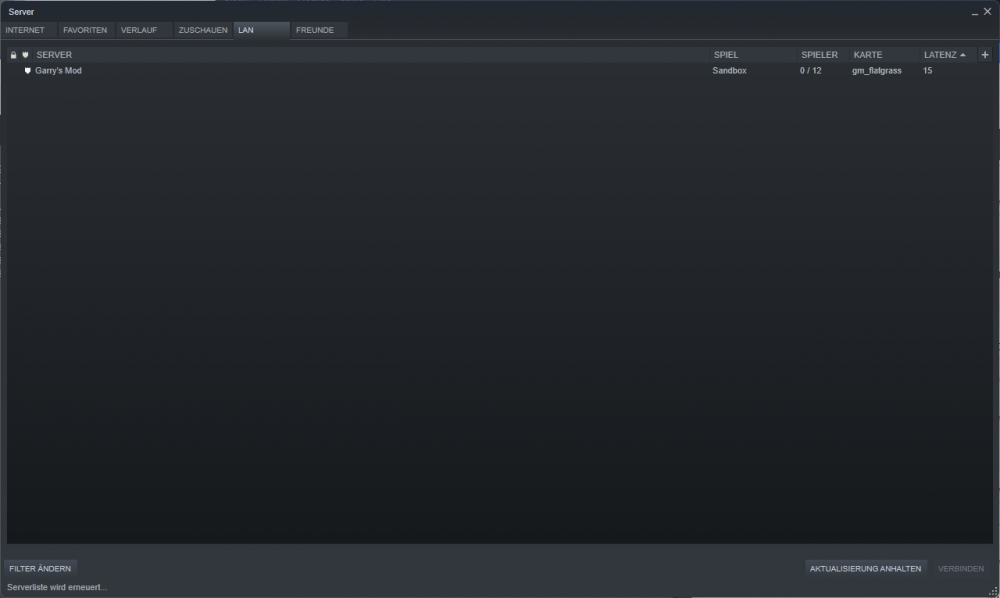The image size is (1000, 598).
Task: Sort by VAC shield icon column
Action: (x=26, y=55)
